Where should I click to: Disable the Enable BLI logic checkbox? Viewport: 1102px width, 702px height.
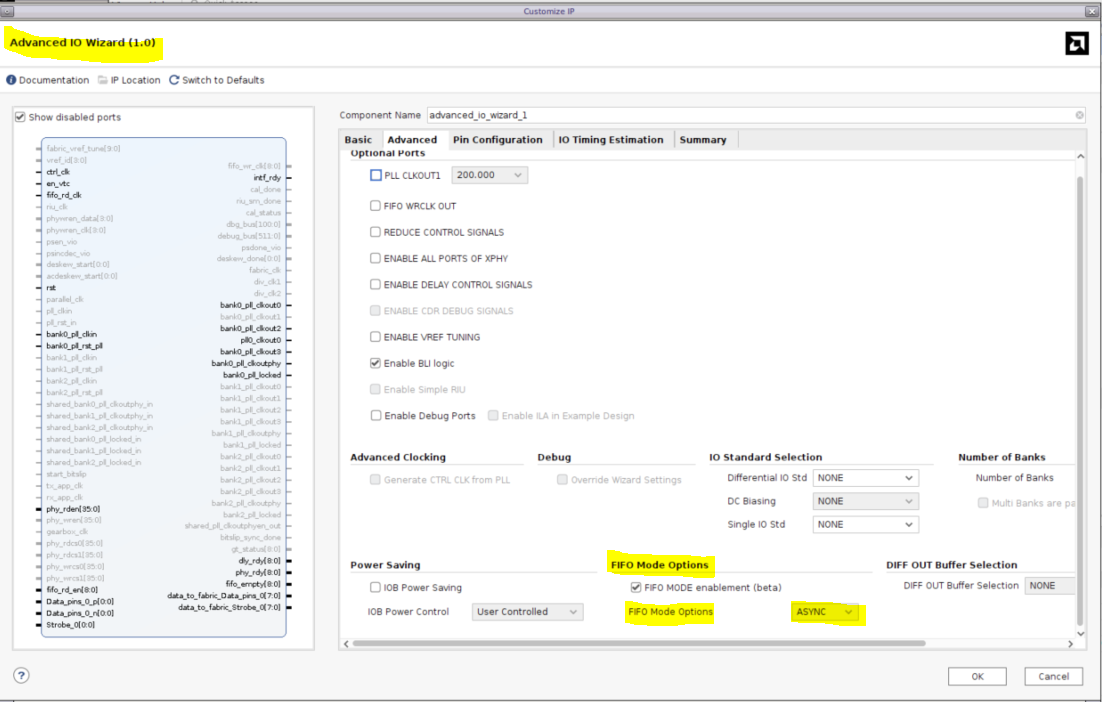tap(376, 364)
